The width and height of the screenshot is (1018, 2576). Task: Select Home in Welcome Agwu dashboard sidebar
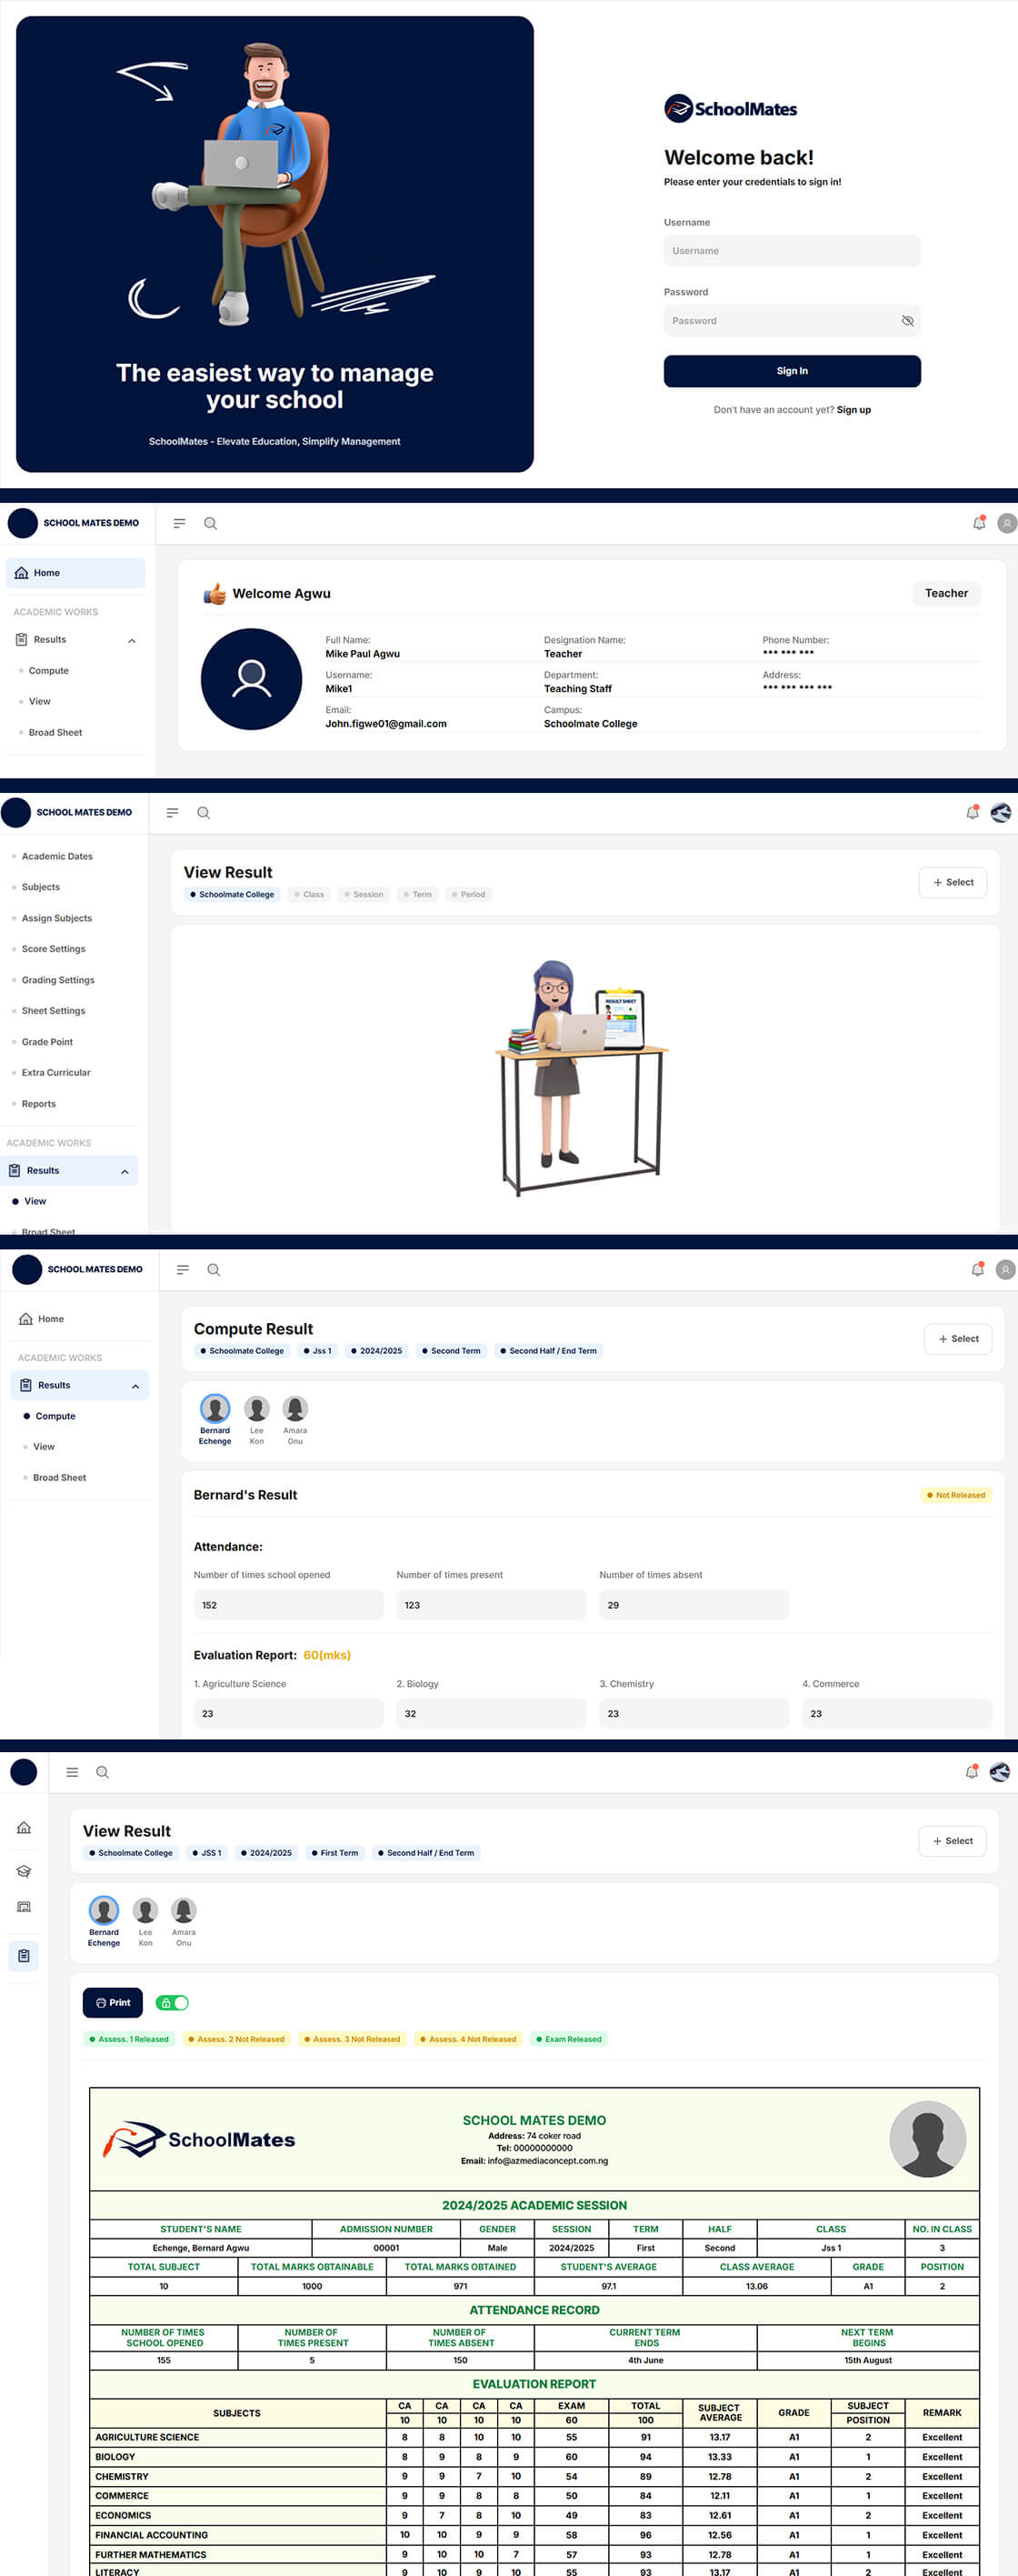[x=75, y=573]
